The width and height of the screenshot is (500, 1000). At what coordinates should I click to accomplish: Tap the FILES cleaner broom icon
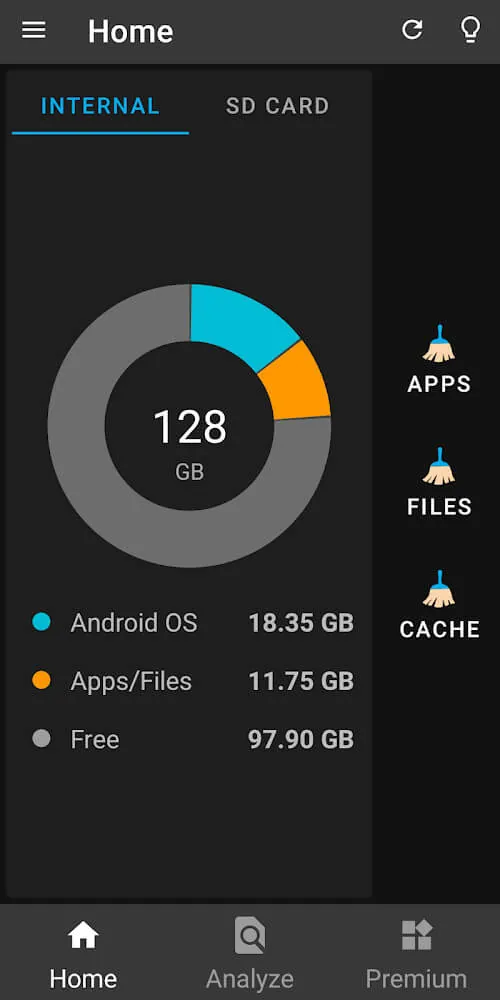click(439, 466)
